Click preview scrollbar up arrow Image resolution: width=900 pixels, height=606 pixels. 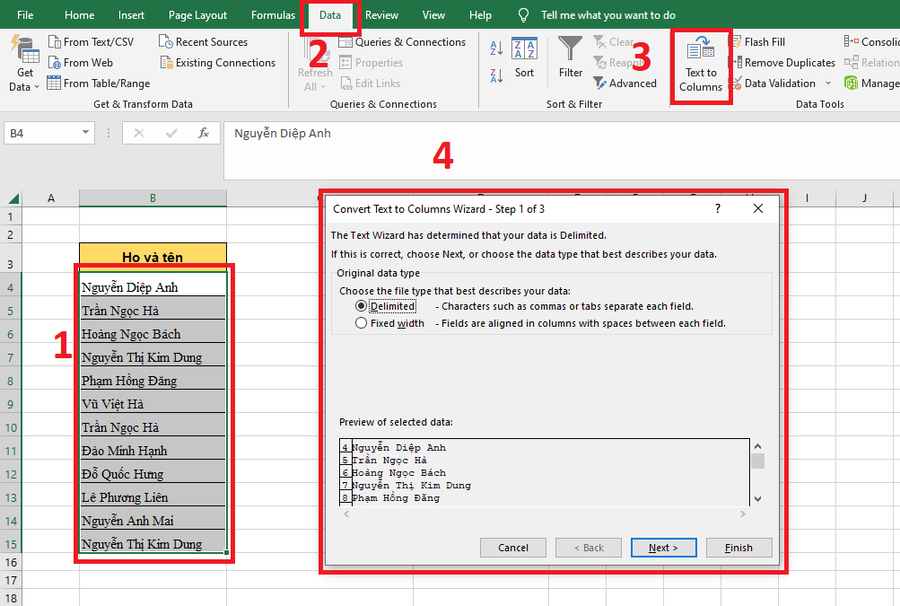[758, 446]
